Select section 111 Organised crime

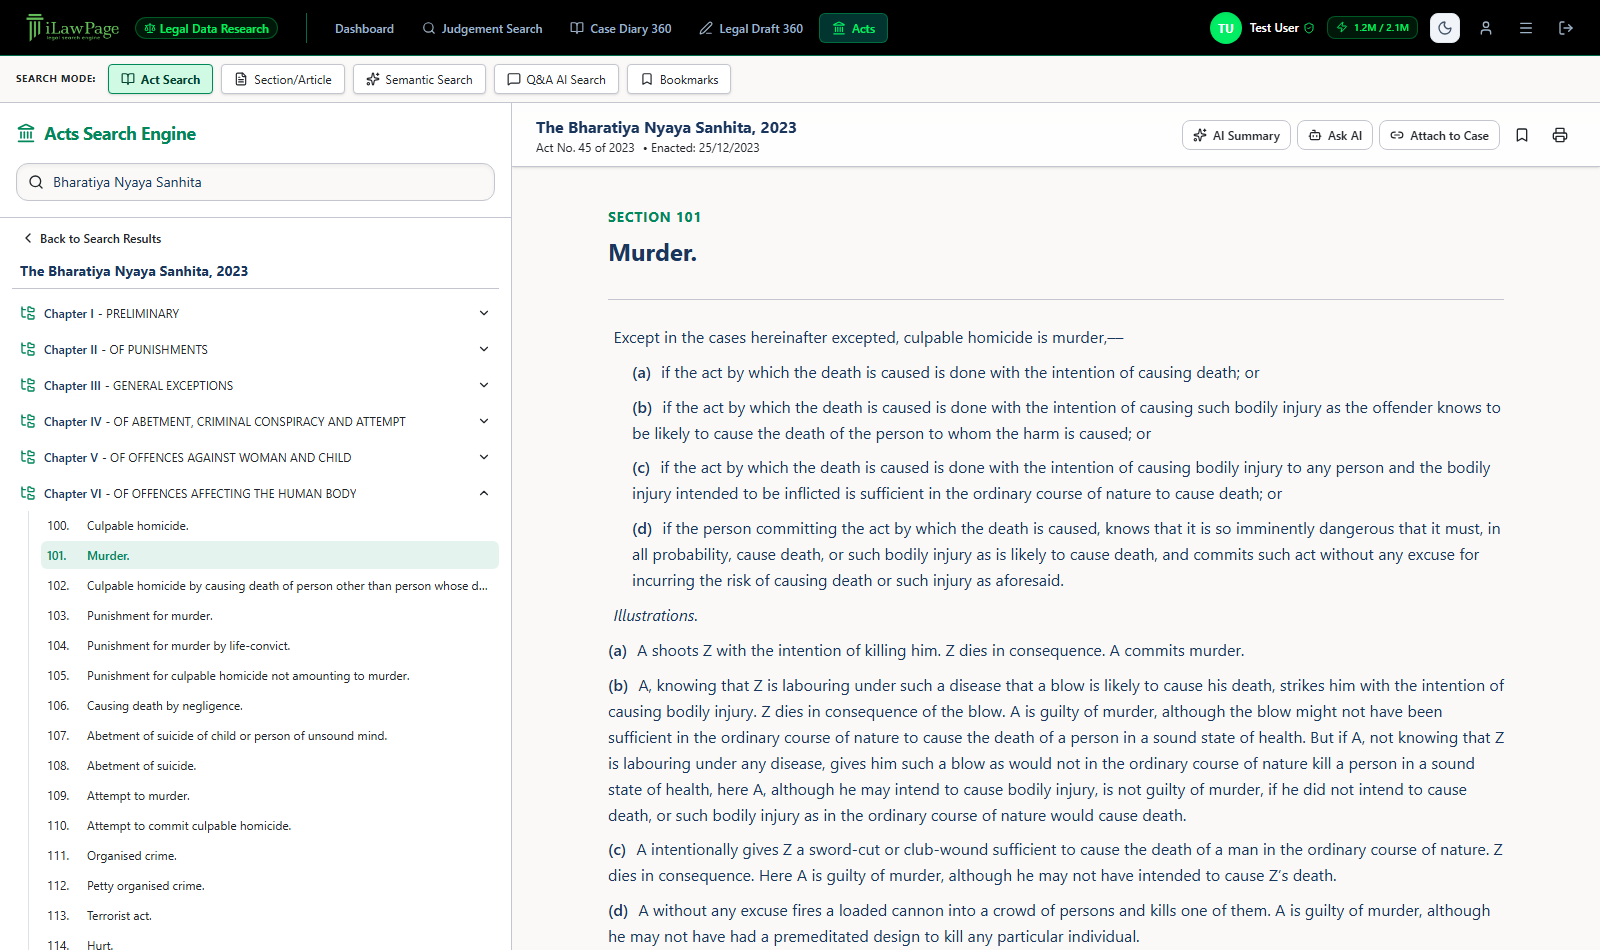pos(270,856)
